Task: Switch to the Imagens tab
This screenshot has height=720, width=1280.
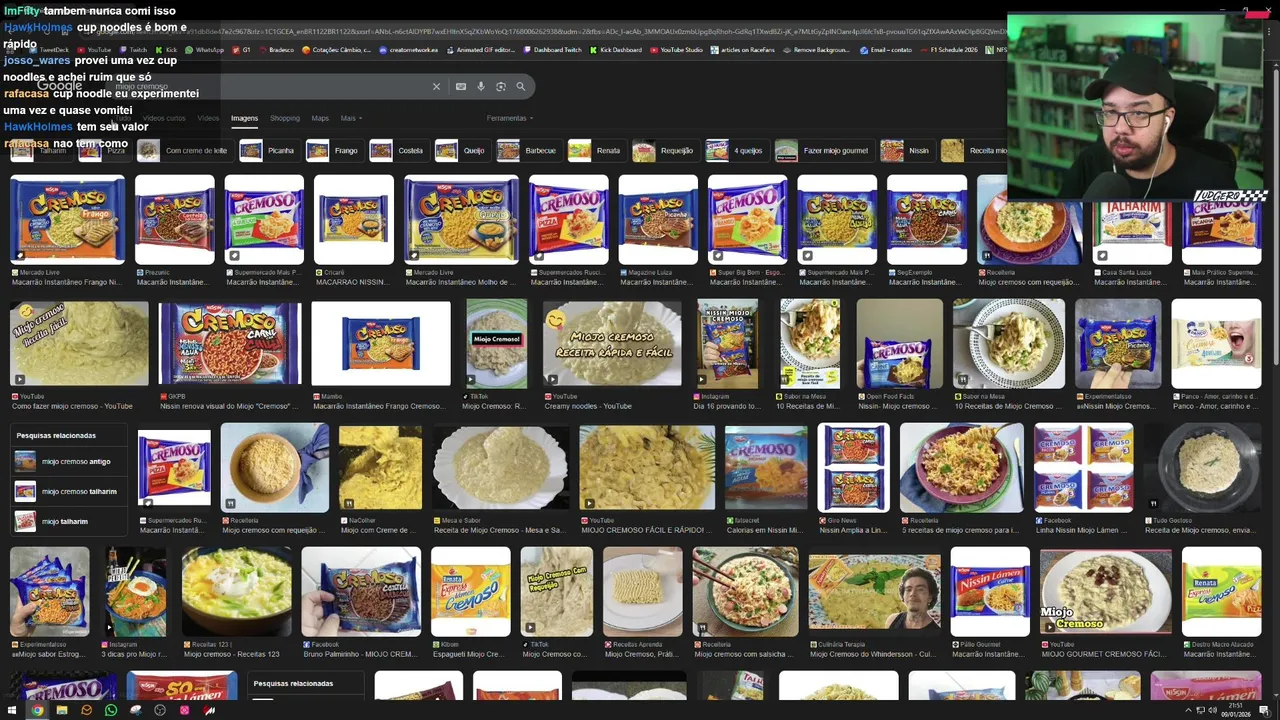Action: [x=244, y=118]
